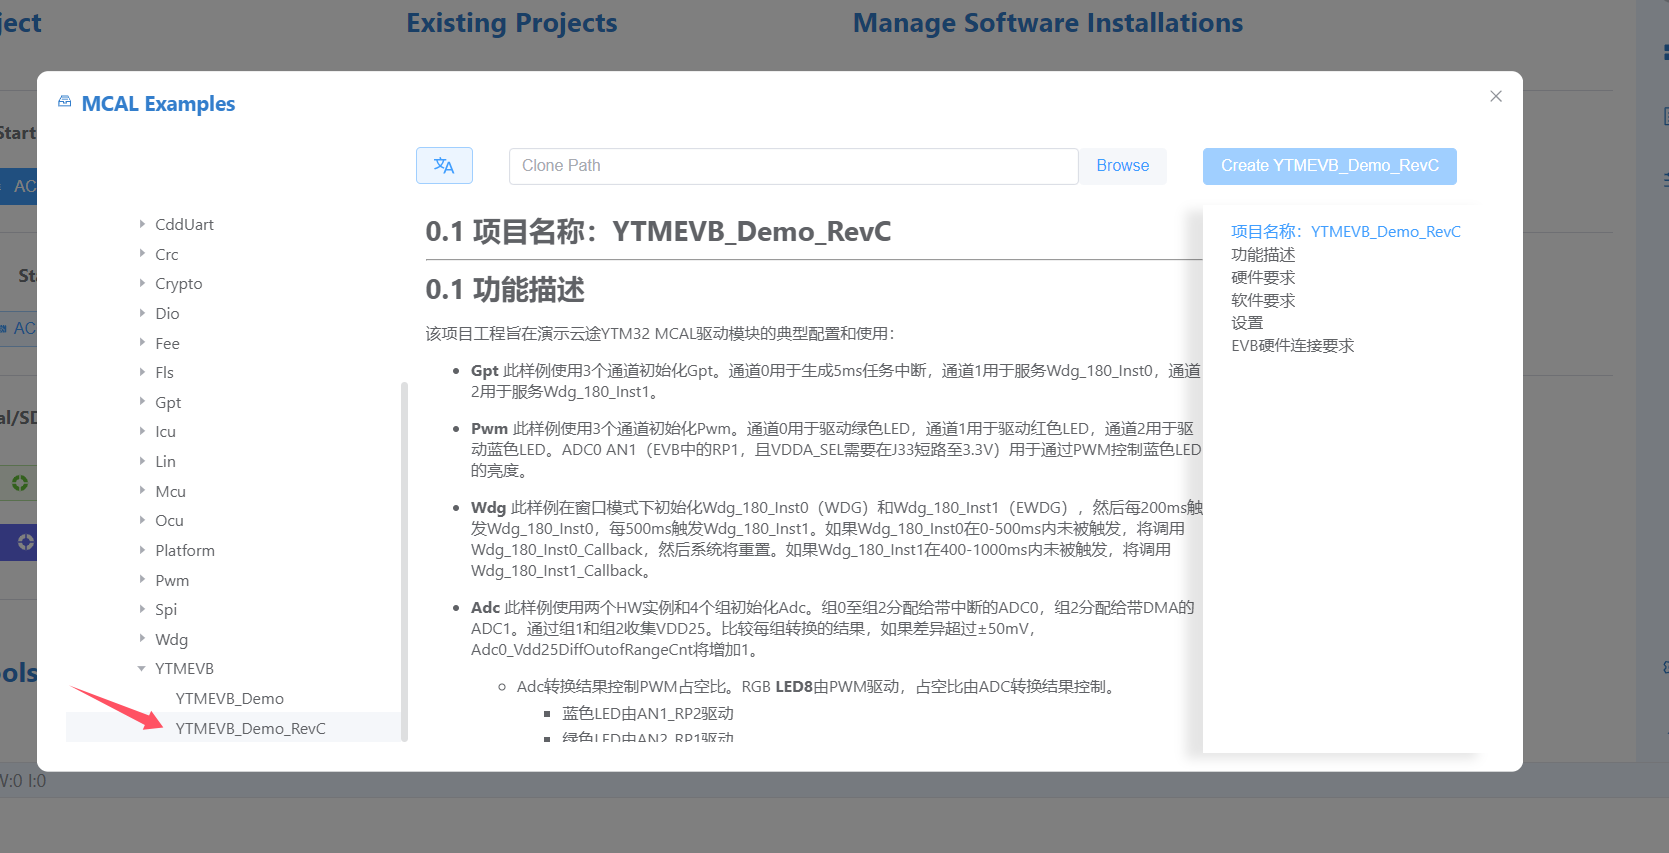
Task: Click the 0.1 功能描述 heading
Action: coord(505,290)
